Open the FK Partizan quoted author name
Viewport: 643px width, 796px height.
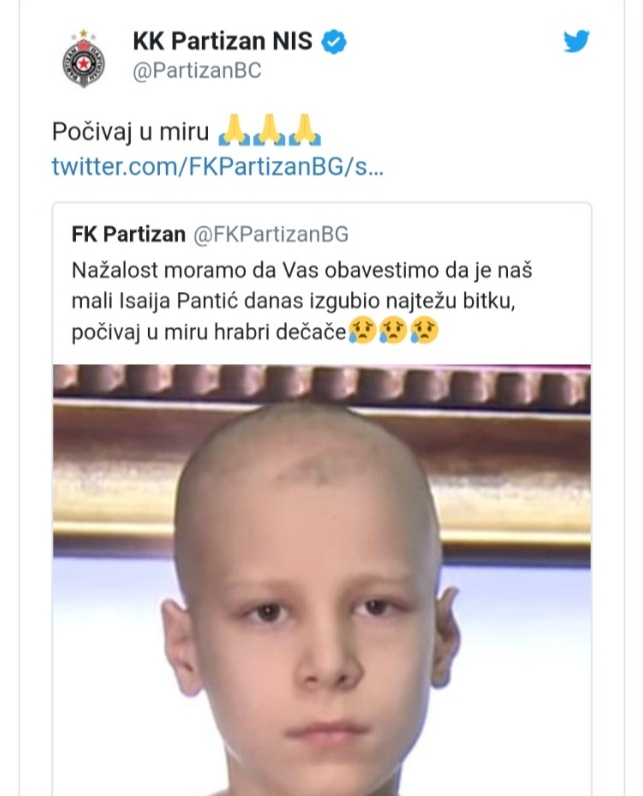point(128,235)
